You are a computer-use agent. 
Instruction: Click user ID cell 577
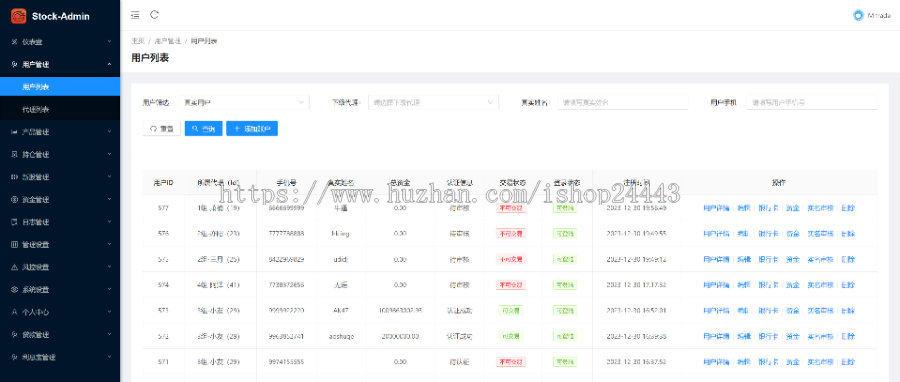point(164,208)
